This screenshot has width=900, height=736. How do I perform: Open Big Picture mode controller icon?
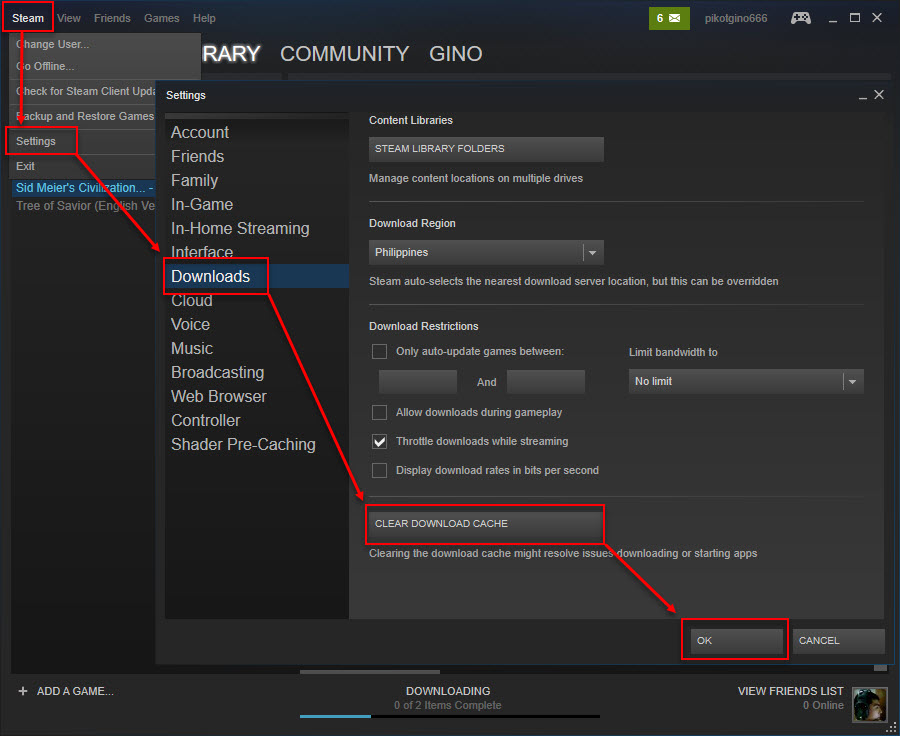coord(801,18)
